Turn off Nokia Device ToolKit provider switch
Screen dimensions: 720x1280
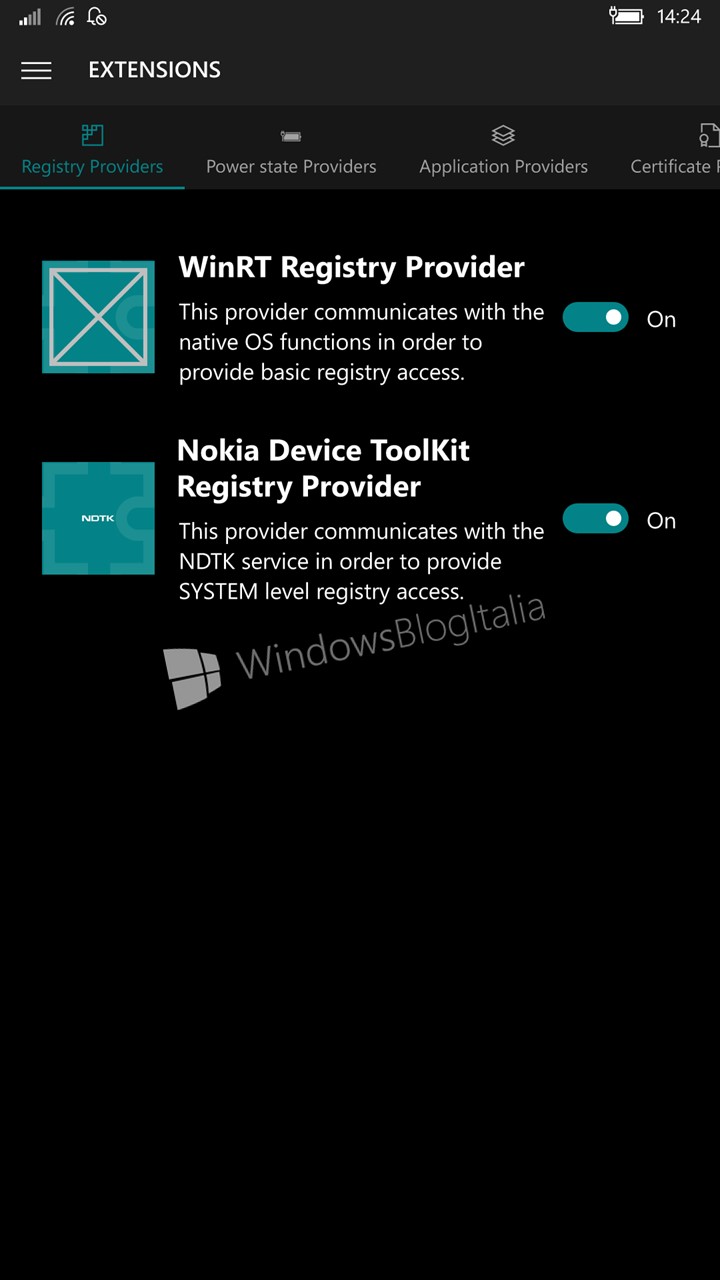(595, 519)
